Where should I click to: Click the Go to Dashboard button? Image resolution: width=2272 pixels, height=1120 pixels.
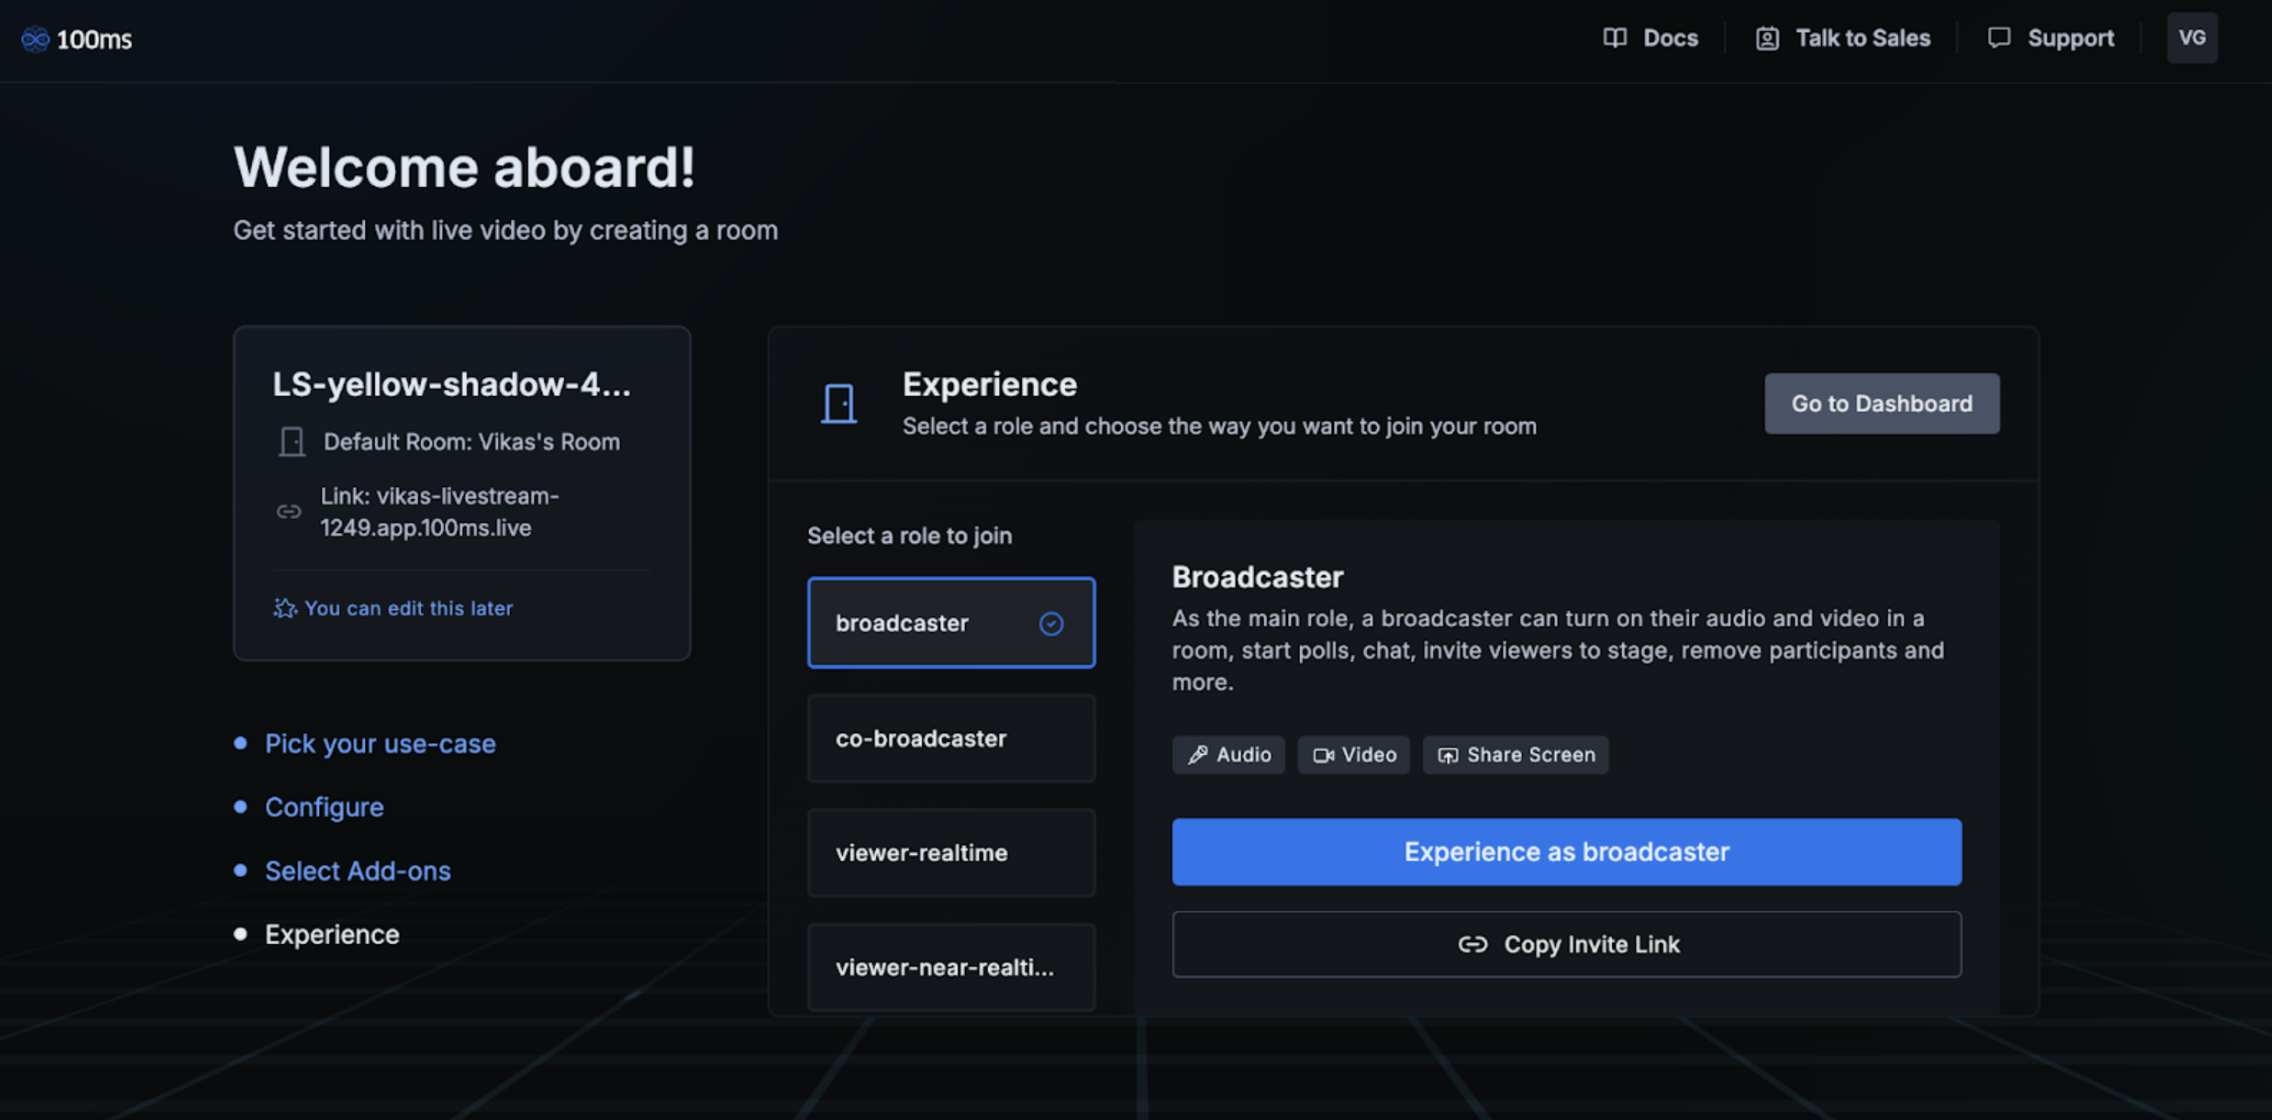coord(1882,404)
